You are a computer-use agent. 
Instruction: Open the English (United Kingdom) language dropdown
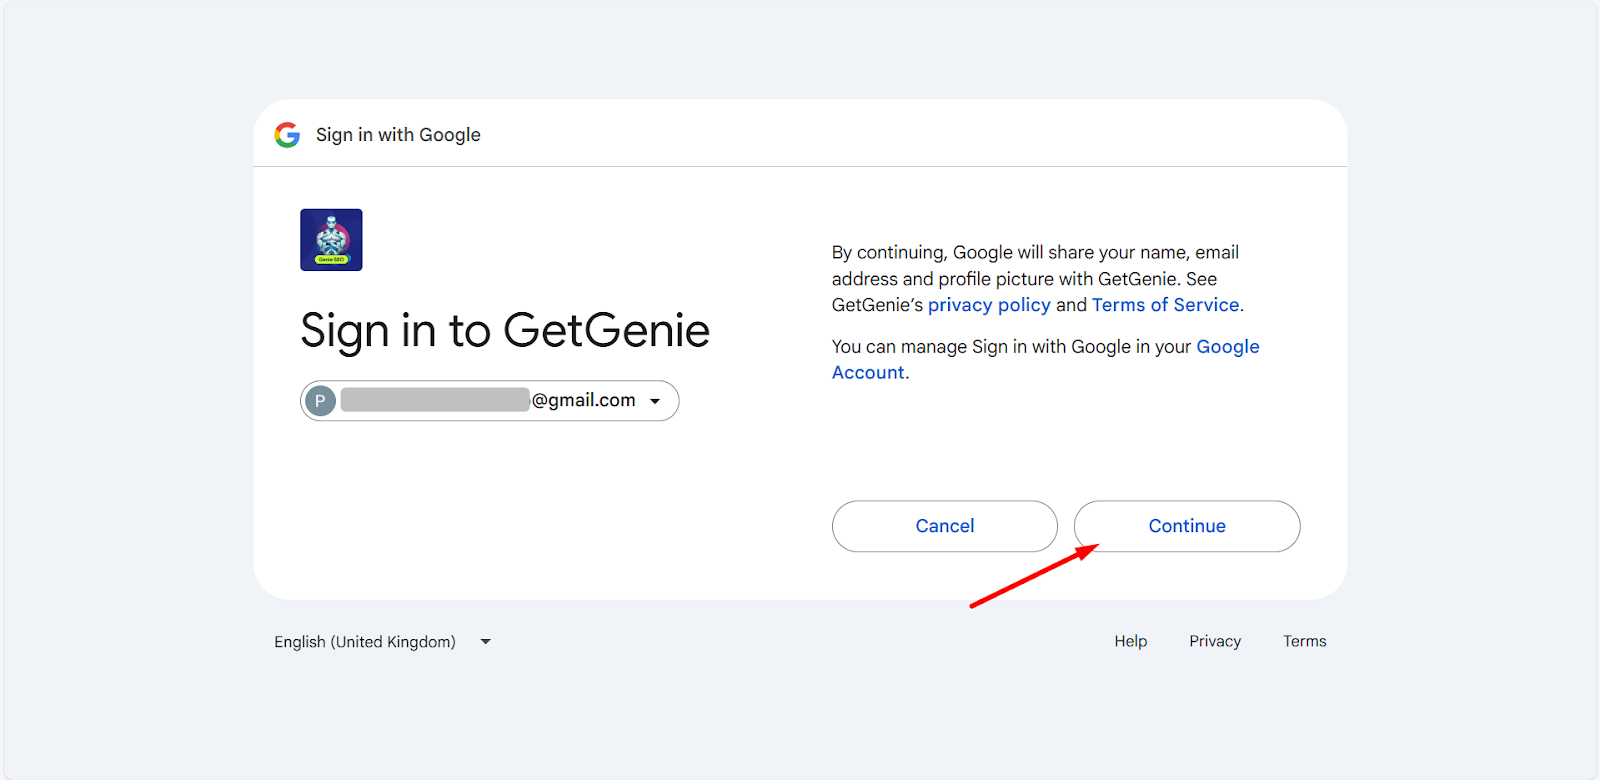[383, 642]
